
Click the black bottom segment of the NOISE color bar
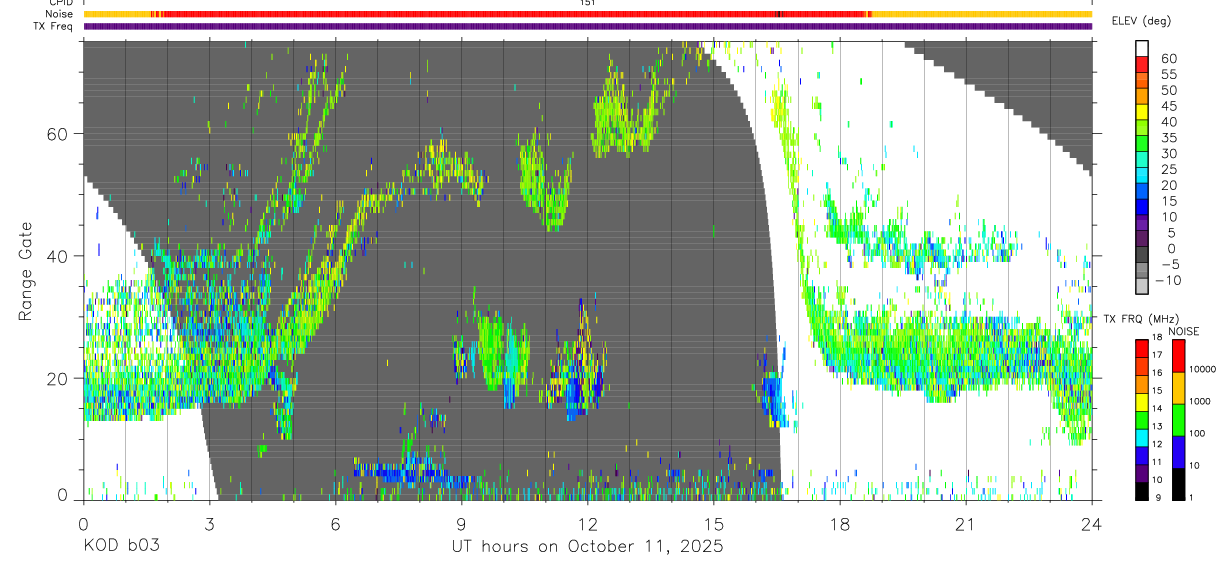1178,484
